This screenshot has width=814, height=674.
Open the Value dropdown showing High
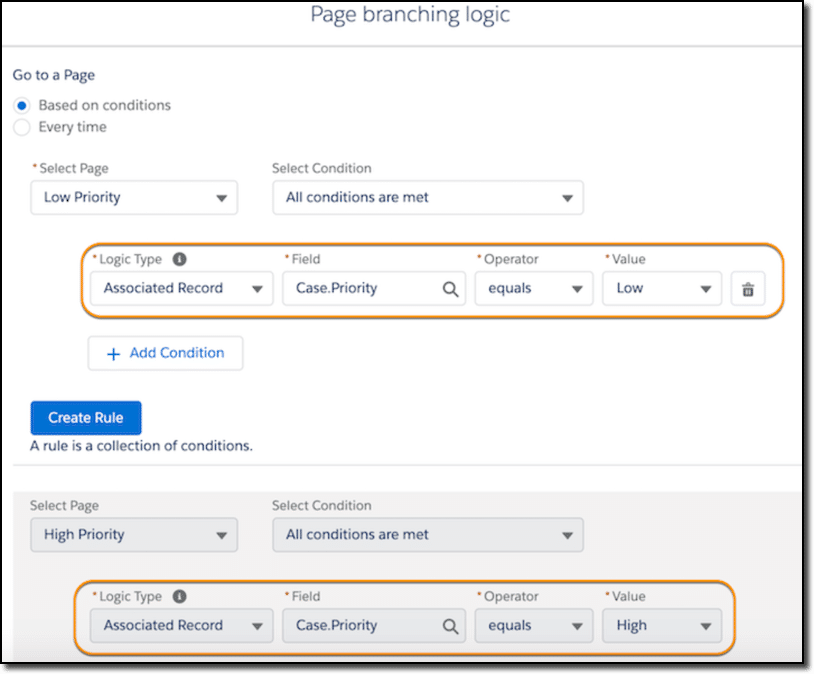662,626
